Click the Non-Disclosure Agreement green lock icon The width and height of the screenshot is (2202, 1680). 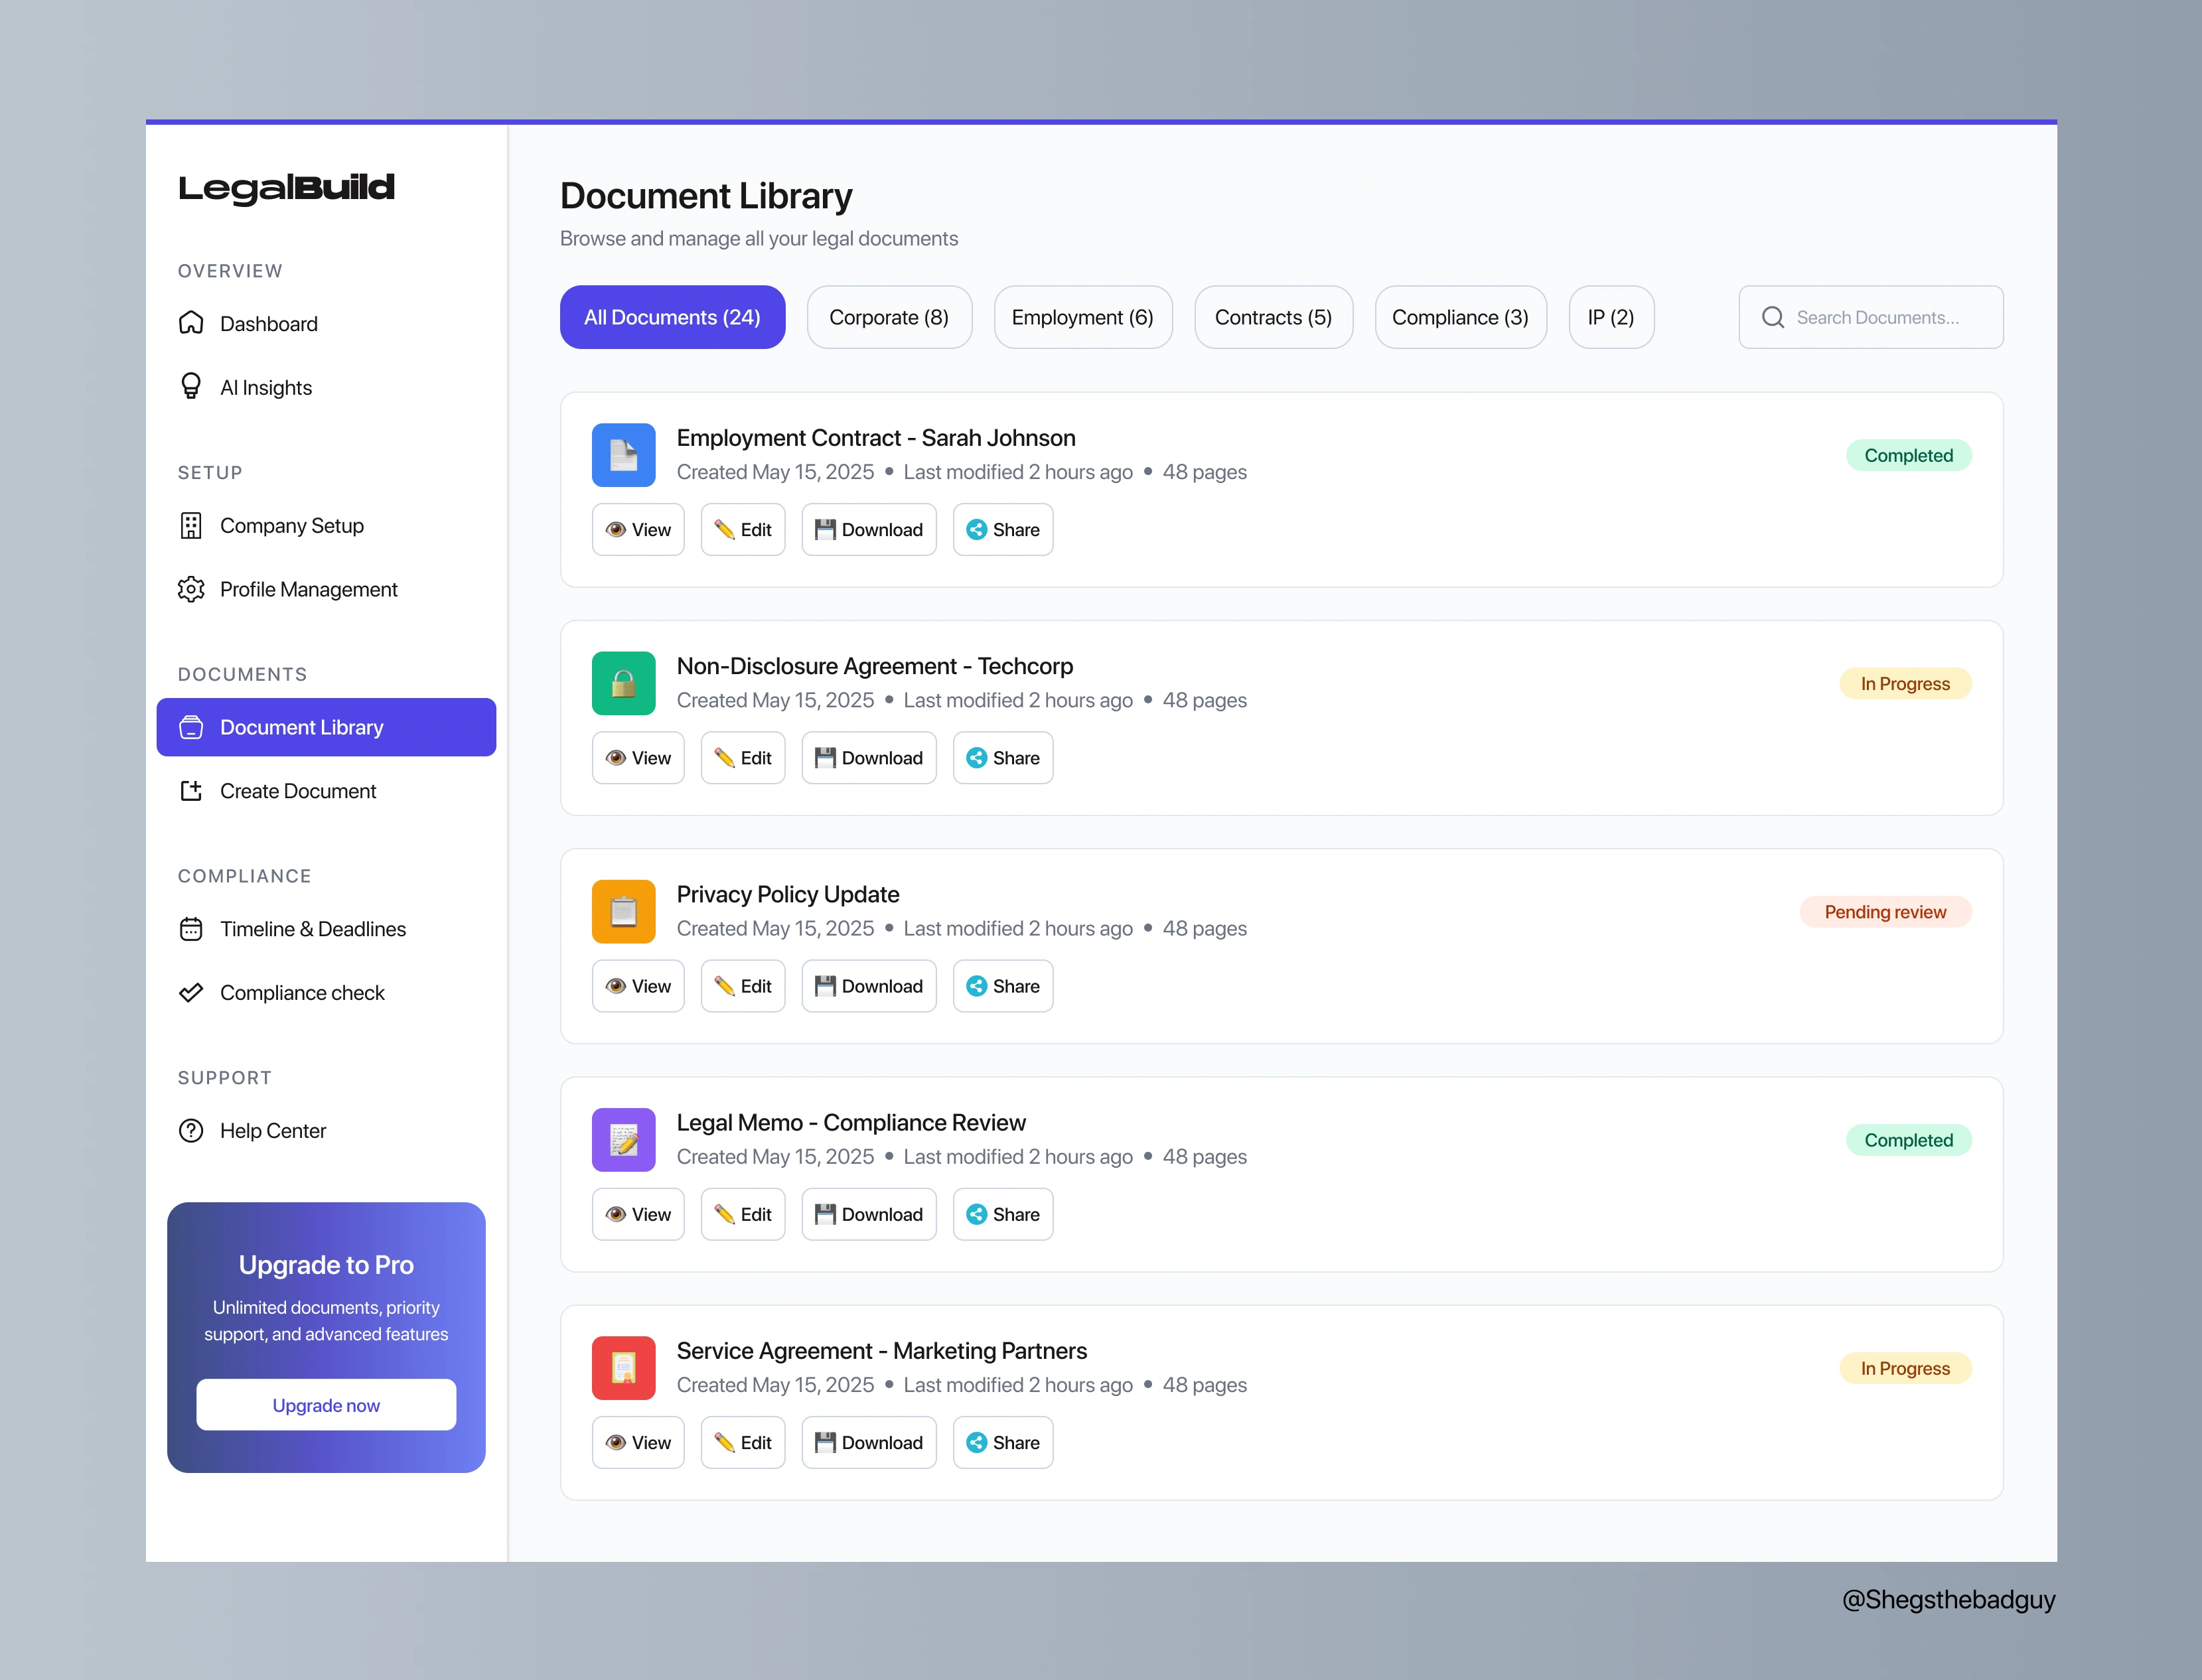(623, 683)
